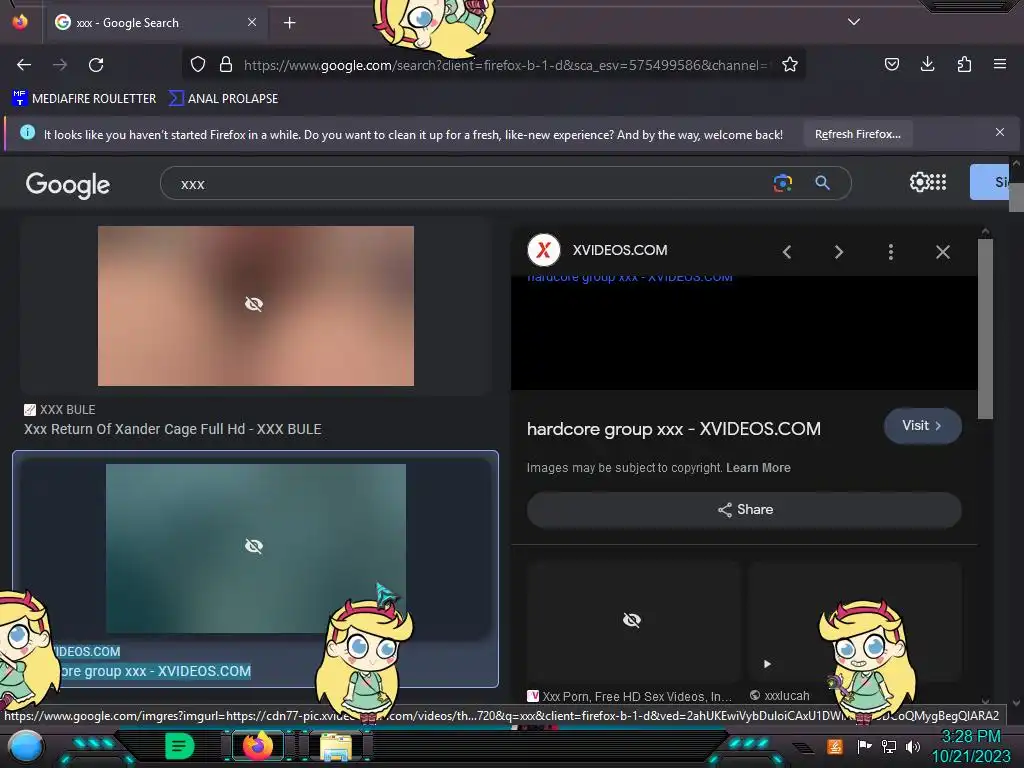Click the info icon in the notification bar
Image resolution: width=1024 pixels, height=768 pixels.
tap(27, 133)
